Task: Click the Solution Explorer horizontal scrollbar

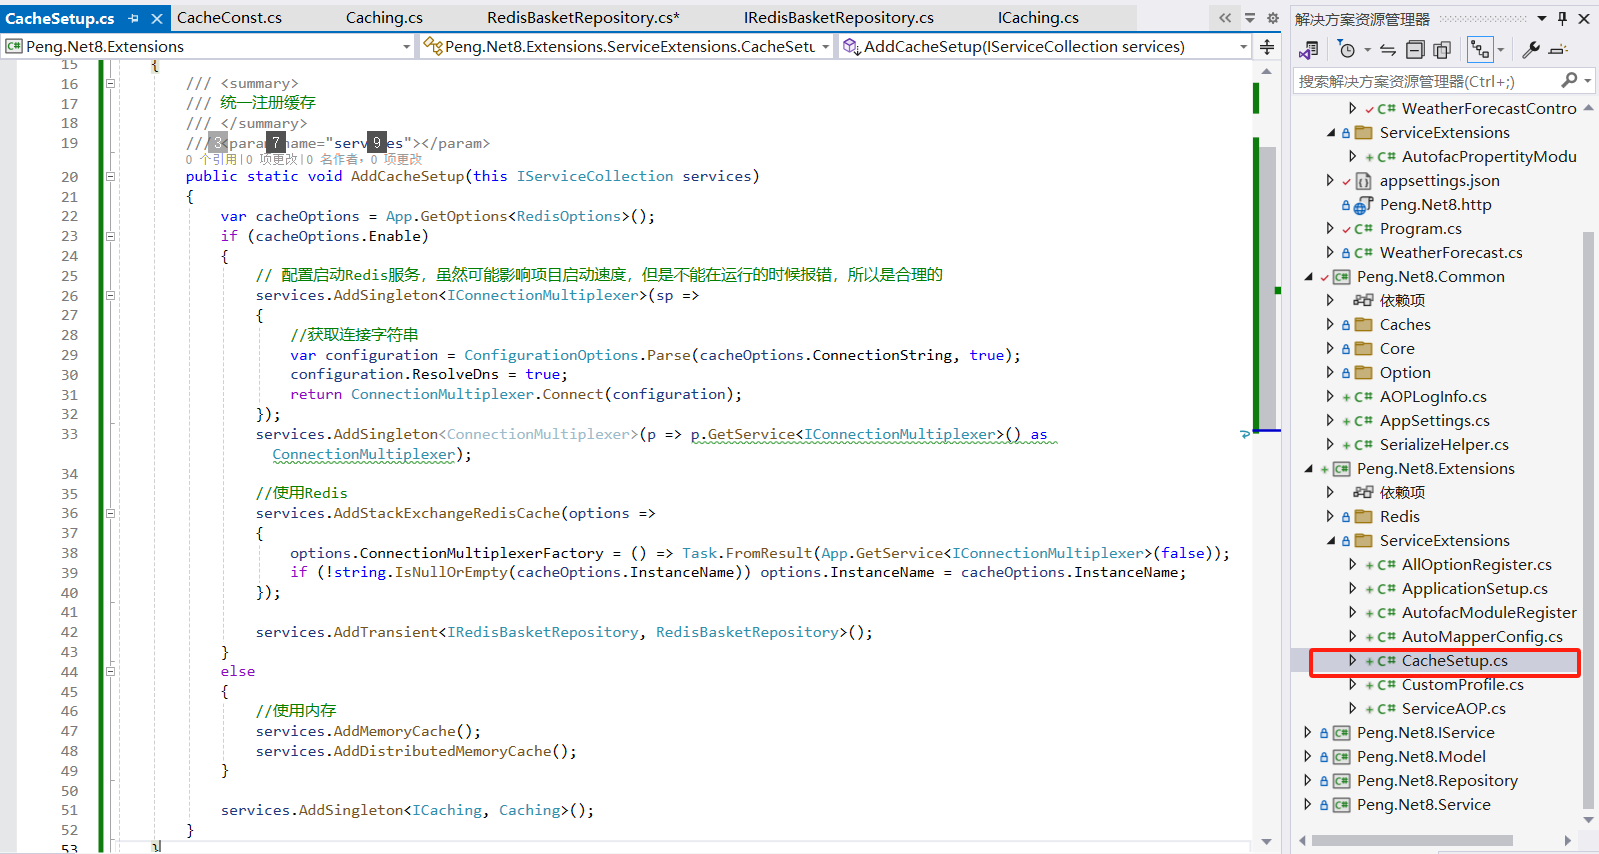Action: [1412, 840]
